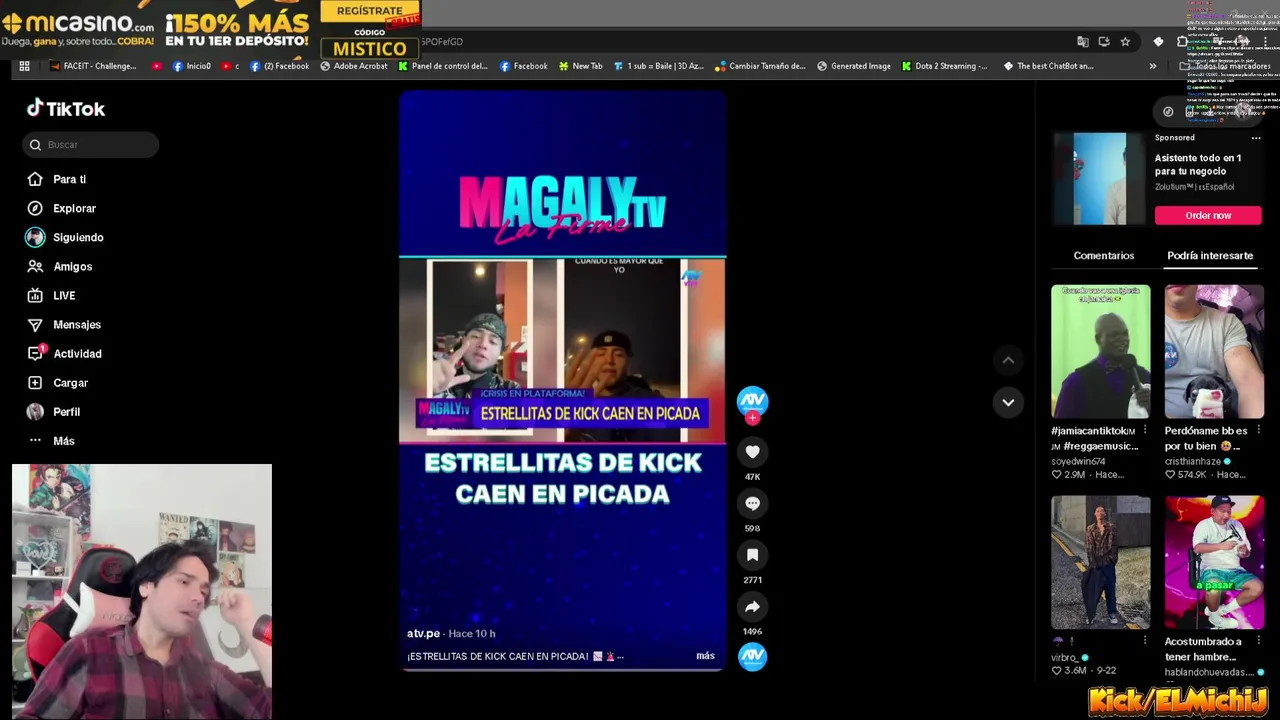This screenshot has width=1280, height=720.
Task: Open options for the Acostumbrado a tener video
Action: pos(1258,641)
